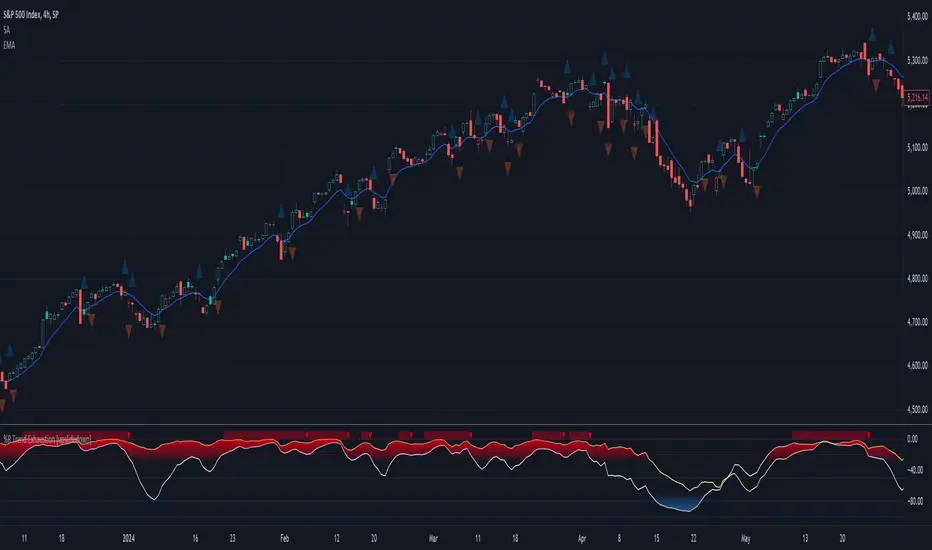This screenshot has height=550, width=932.
Task: Click the S&P 500 Index symbol legend
Action: point(31,15)
